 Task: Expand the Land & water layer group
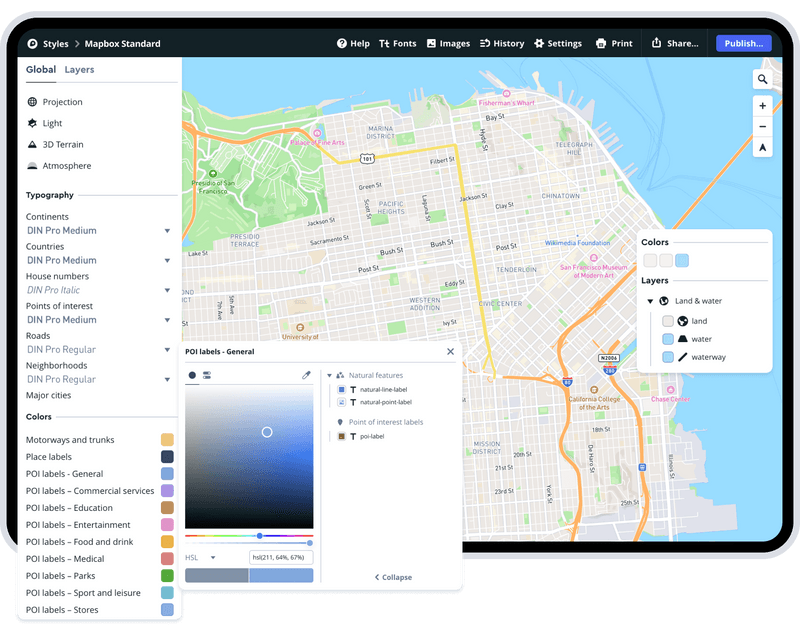[650, 300]
